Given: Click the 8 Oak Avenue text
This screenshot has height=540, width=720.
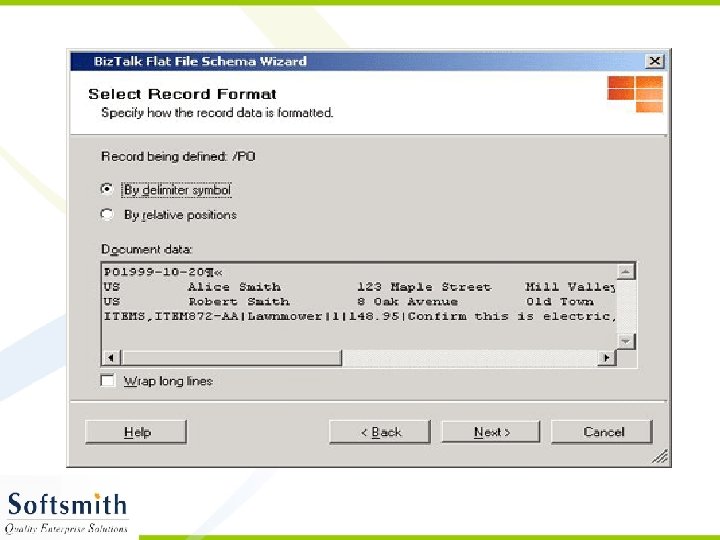Looking at the screenshot, I should pos(407,302).
